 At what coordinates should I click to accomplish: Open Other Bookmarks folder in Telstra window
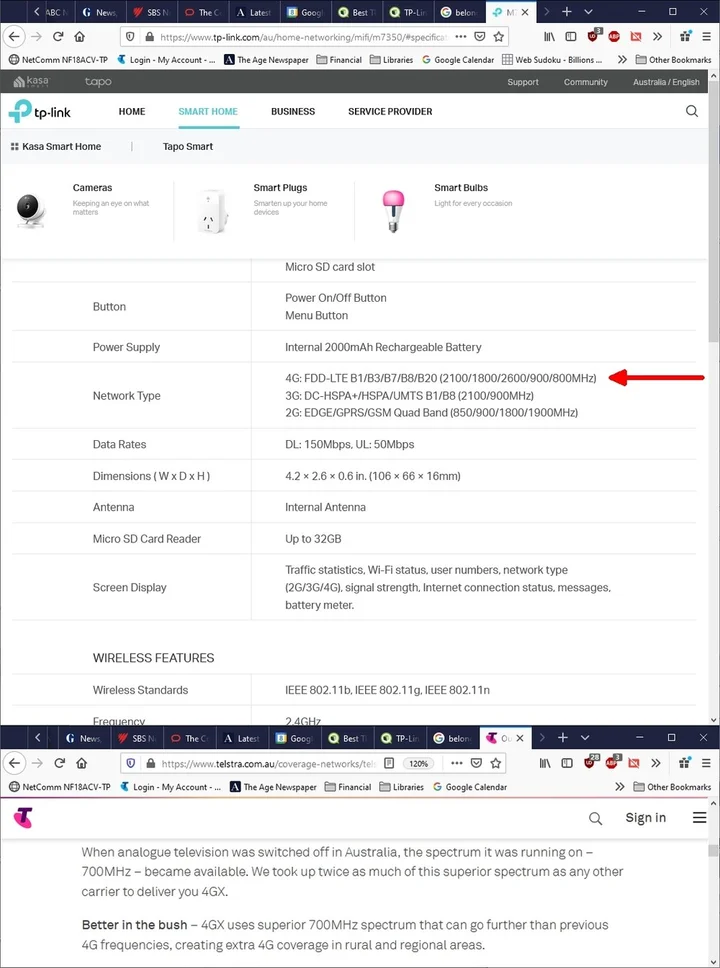673,786
